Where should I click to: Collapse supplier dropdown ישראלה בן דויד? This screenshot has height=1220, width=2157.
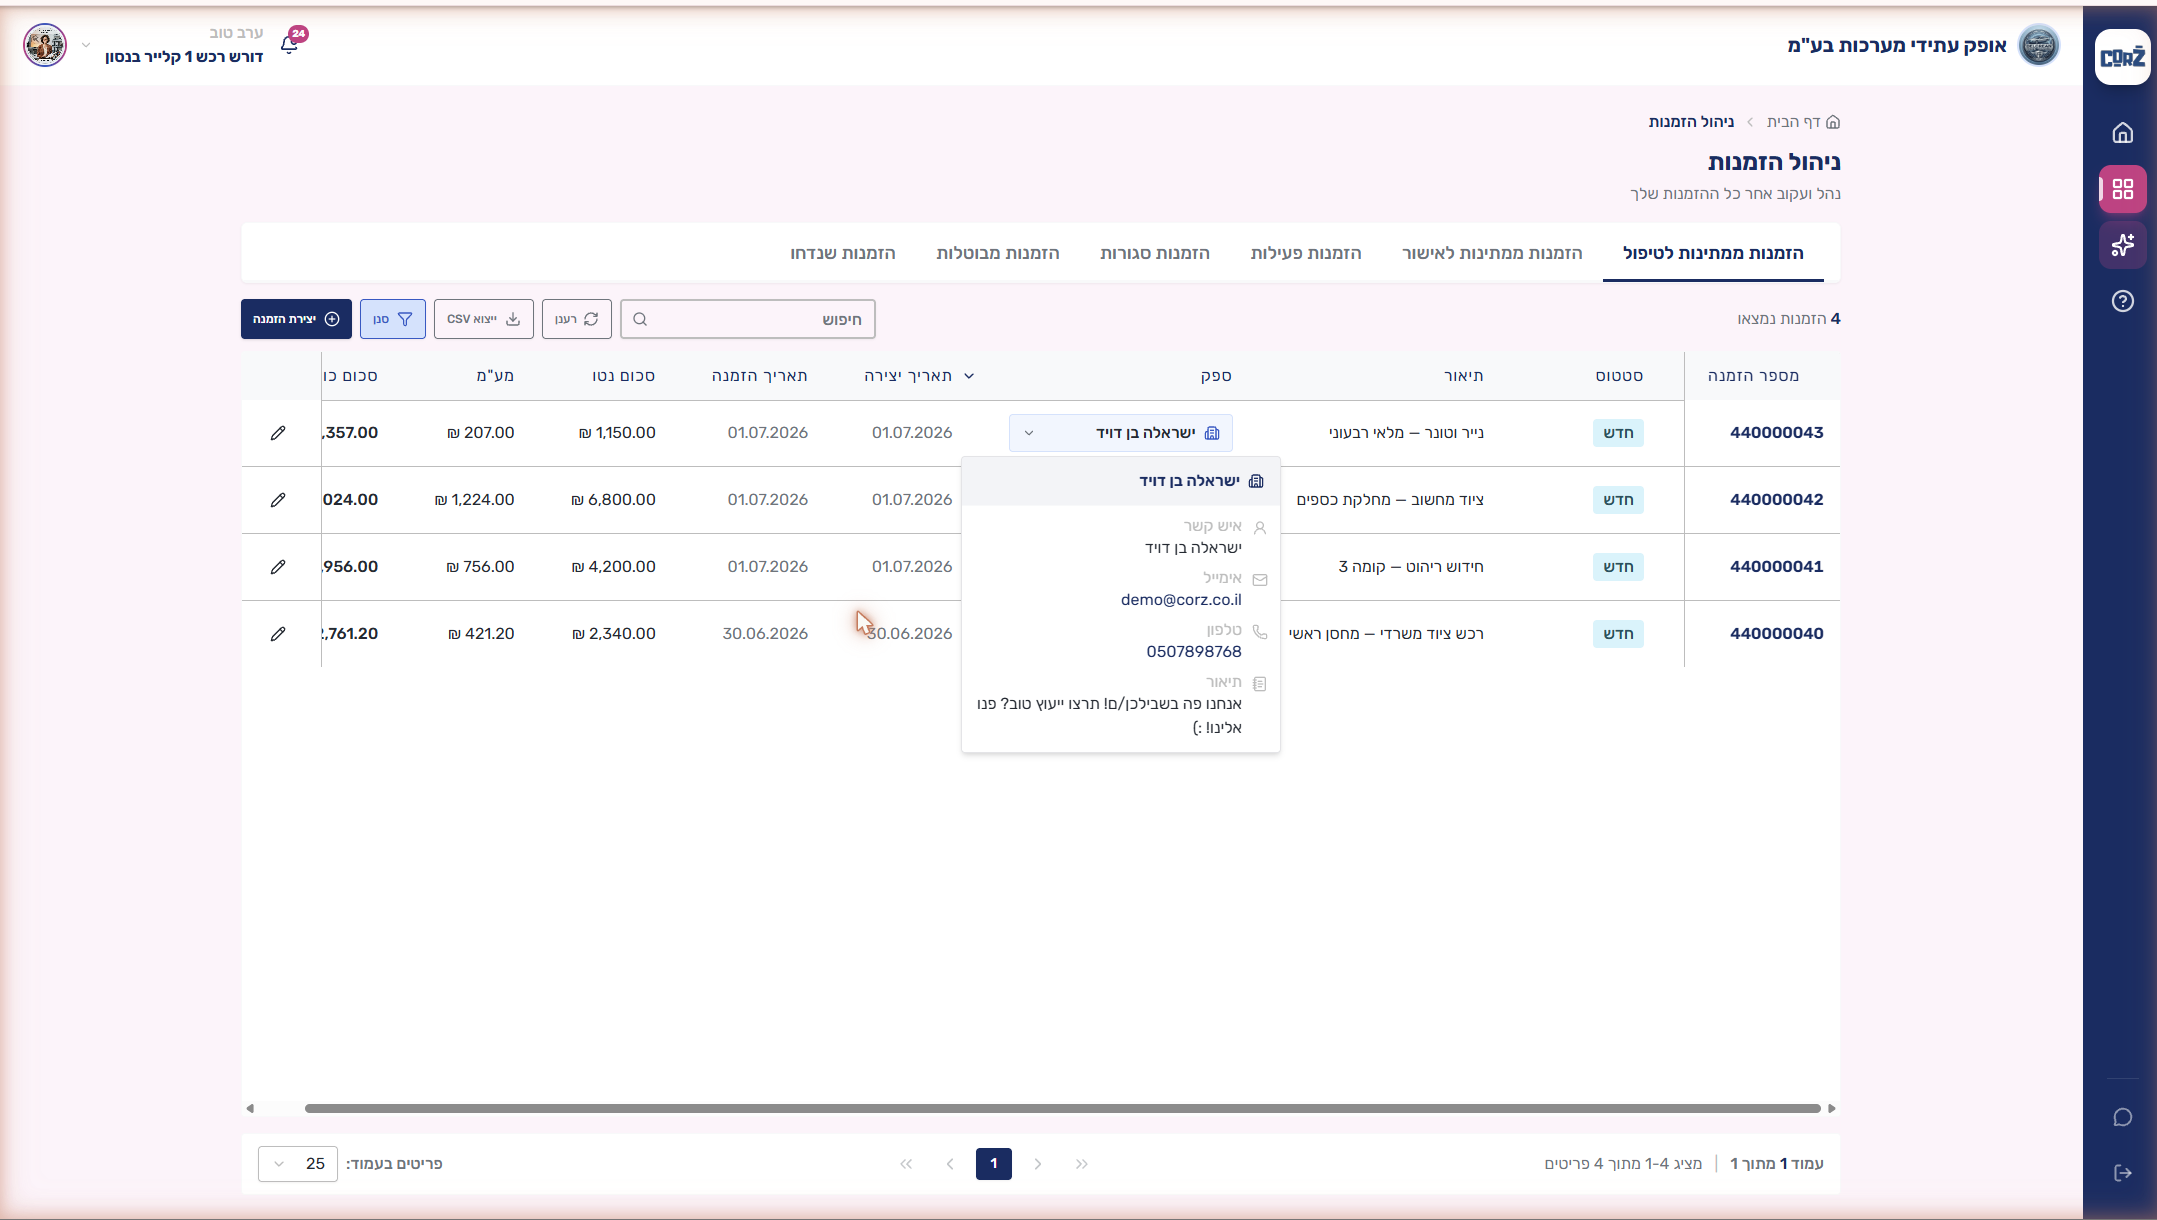[x=1121, y=433]
